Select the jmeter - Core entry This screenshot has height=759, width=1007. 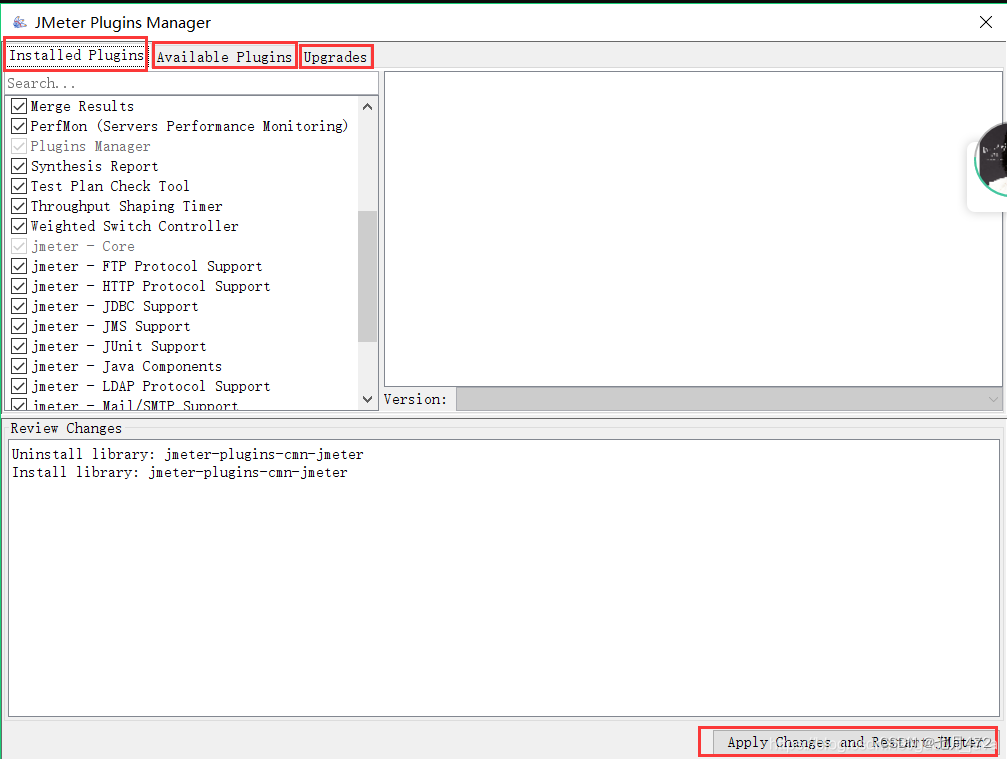click(83, 246)
